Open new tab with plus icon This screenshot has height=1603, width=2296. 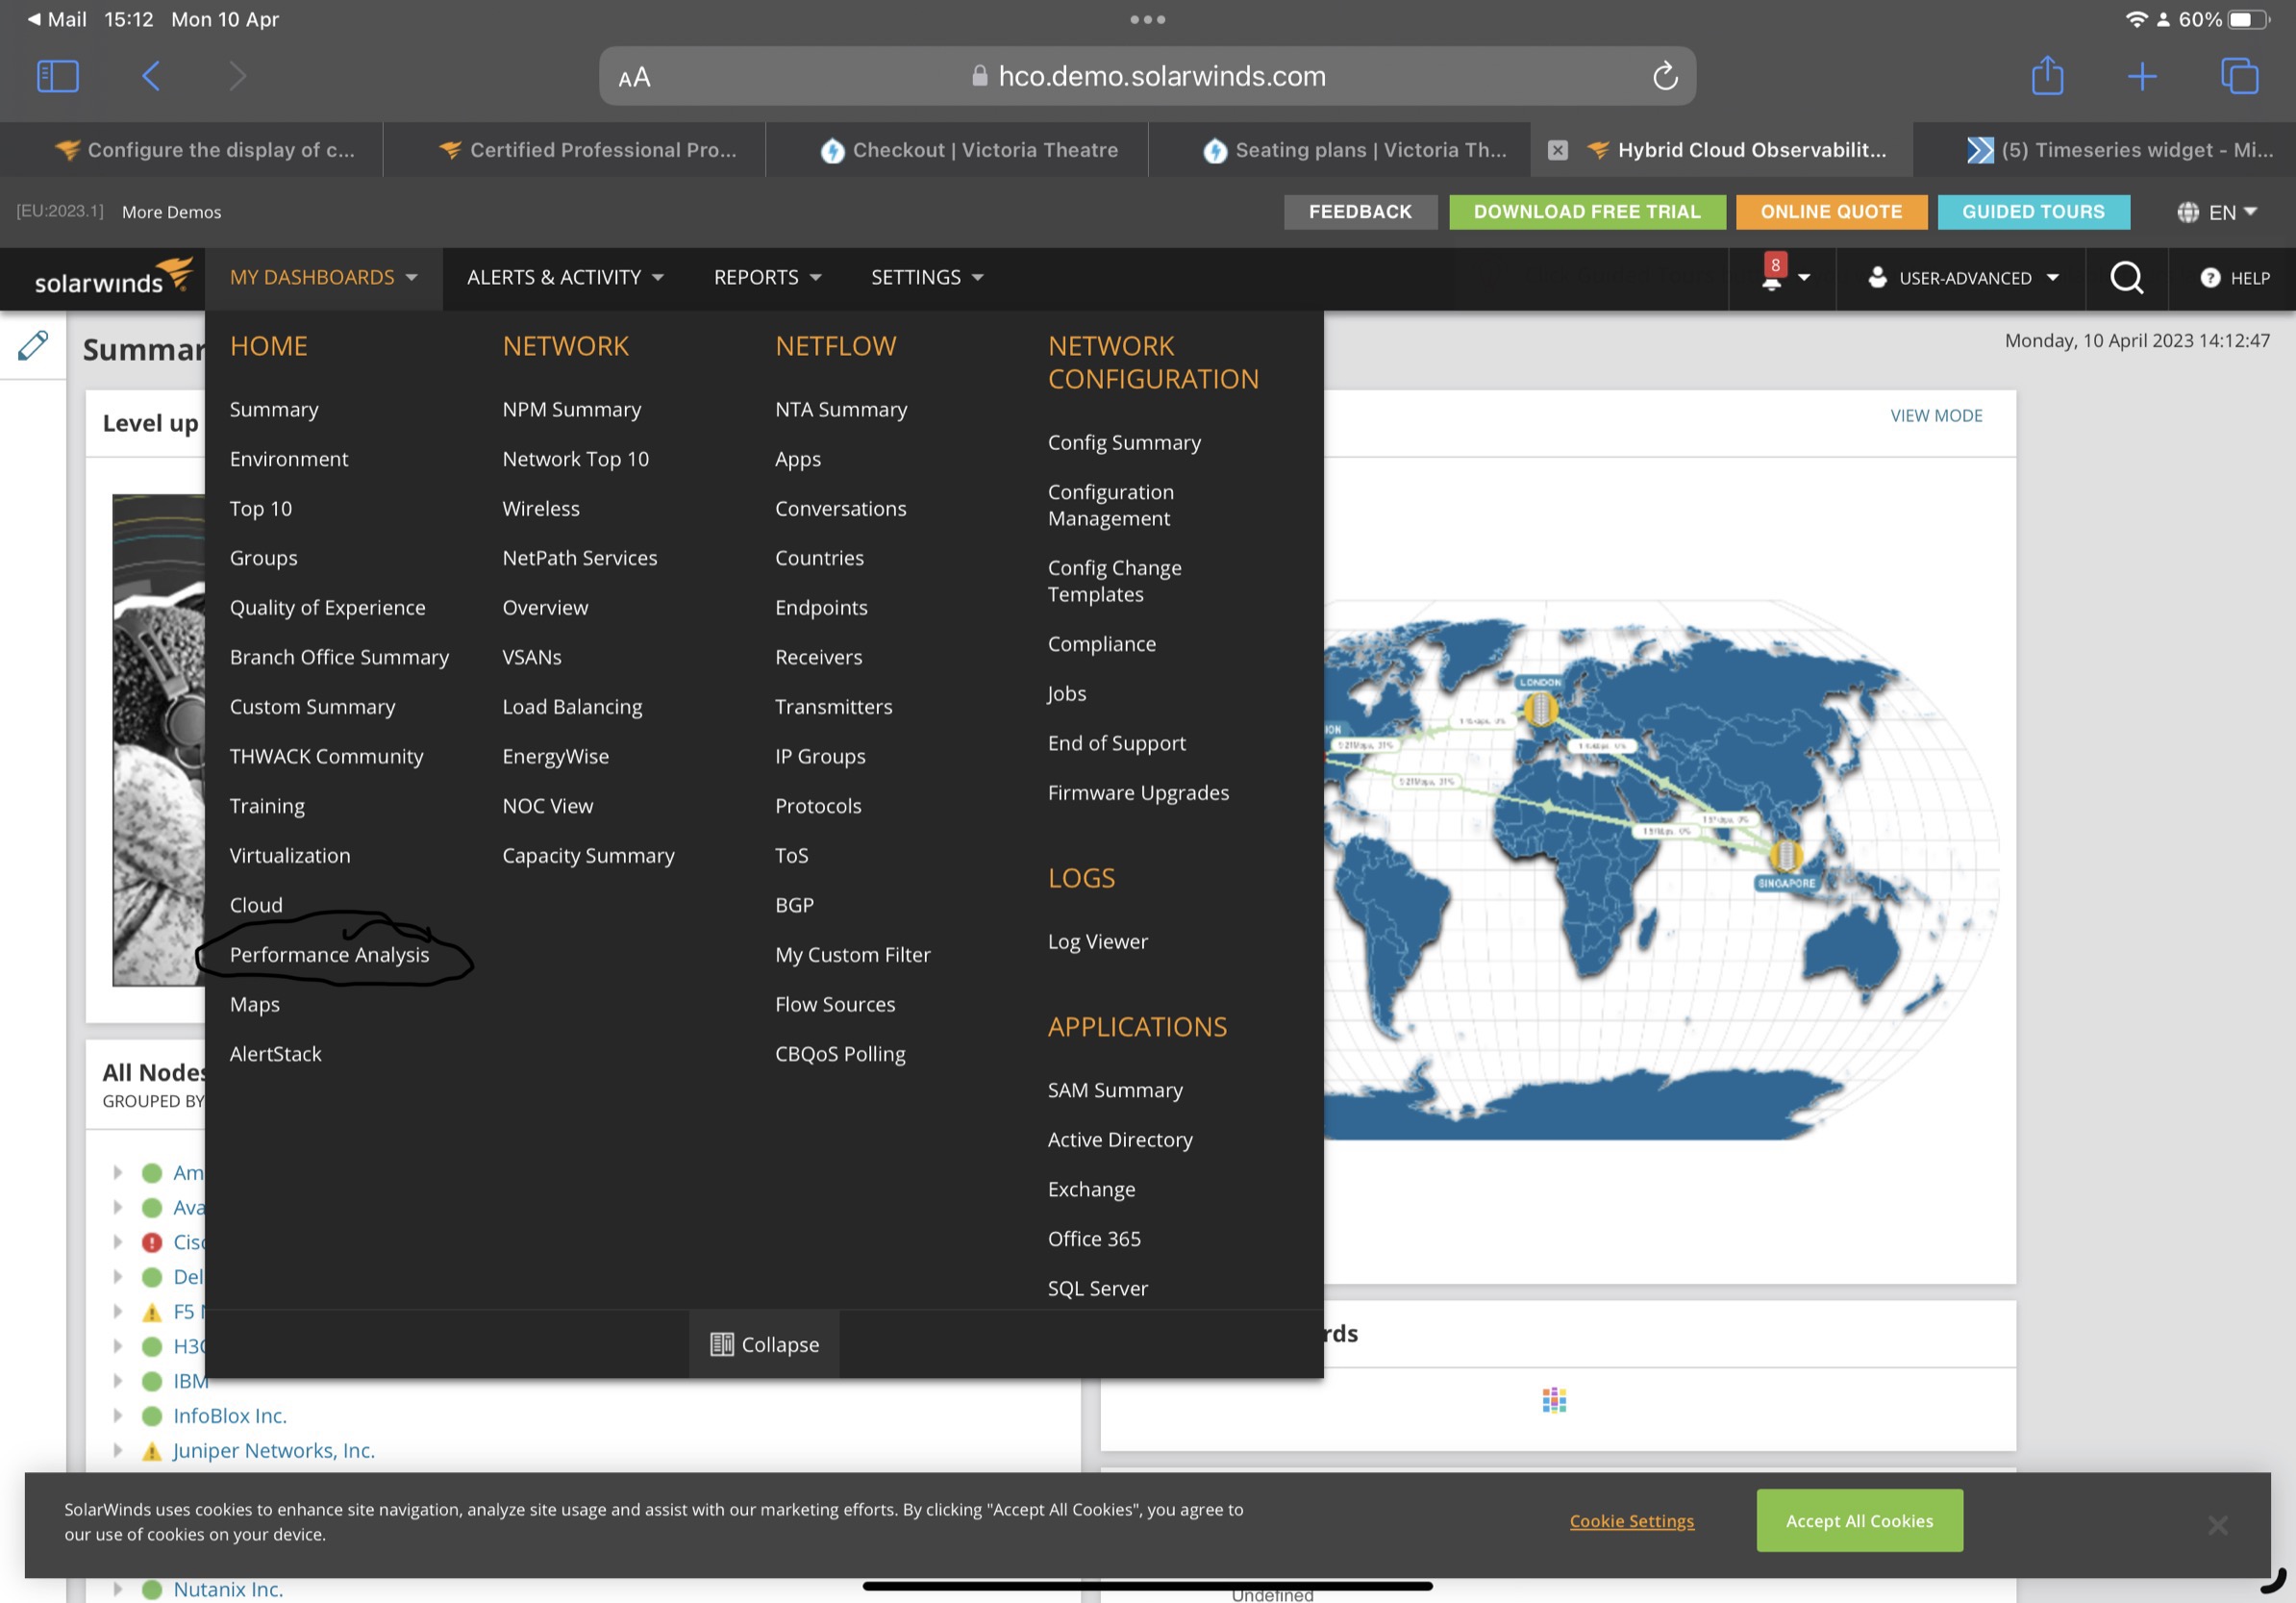point(2141,76)
